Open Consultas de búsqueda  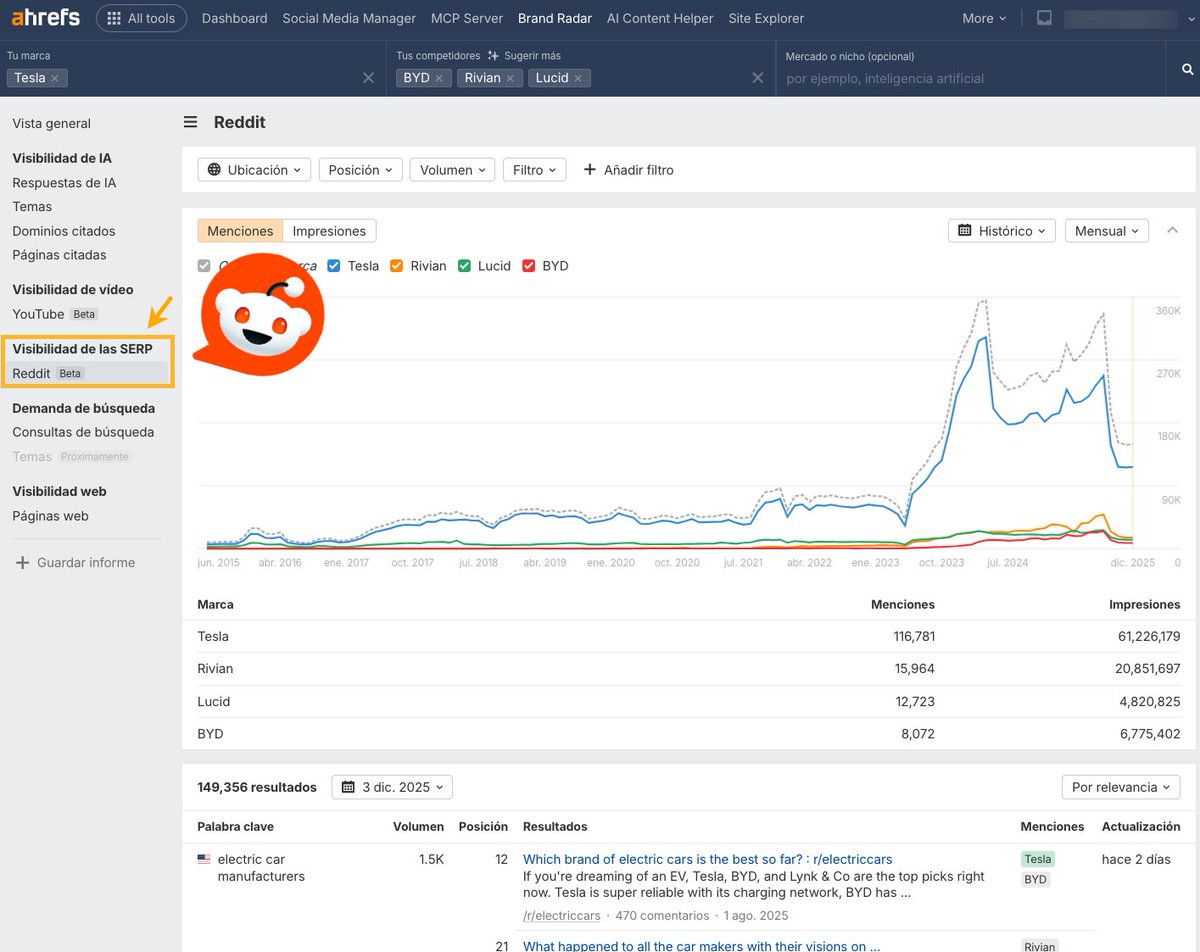(83, 432)
